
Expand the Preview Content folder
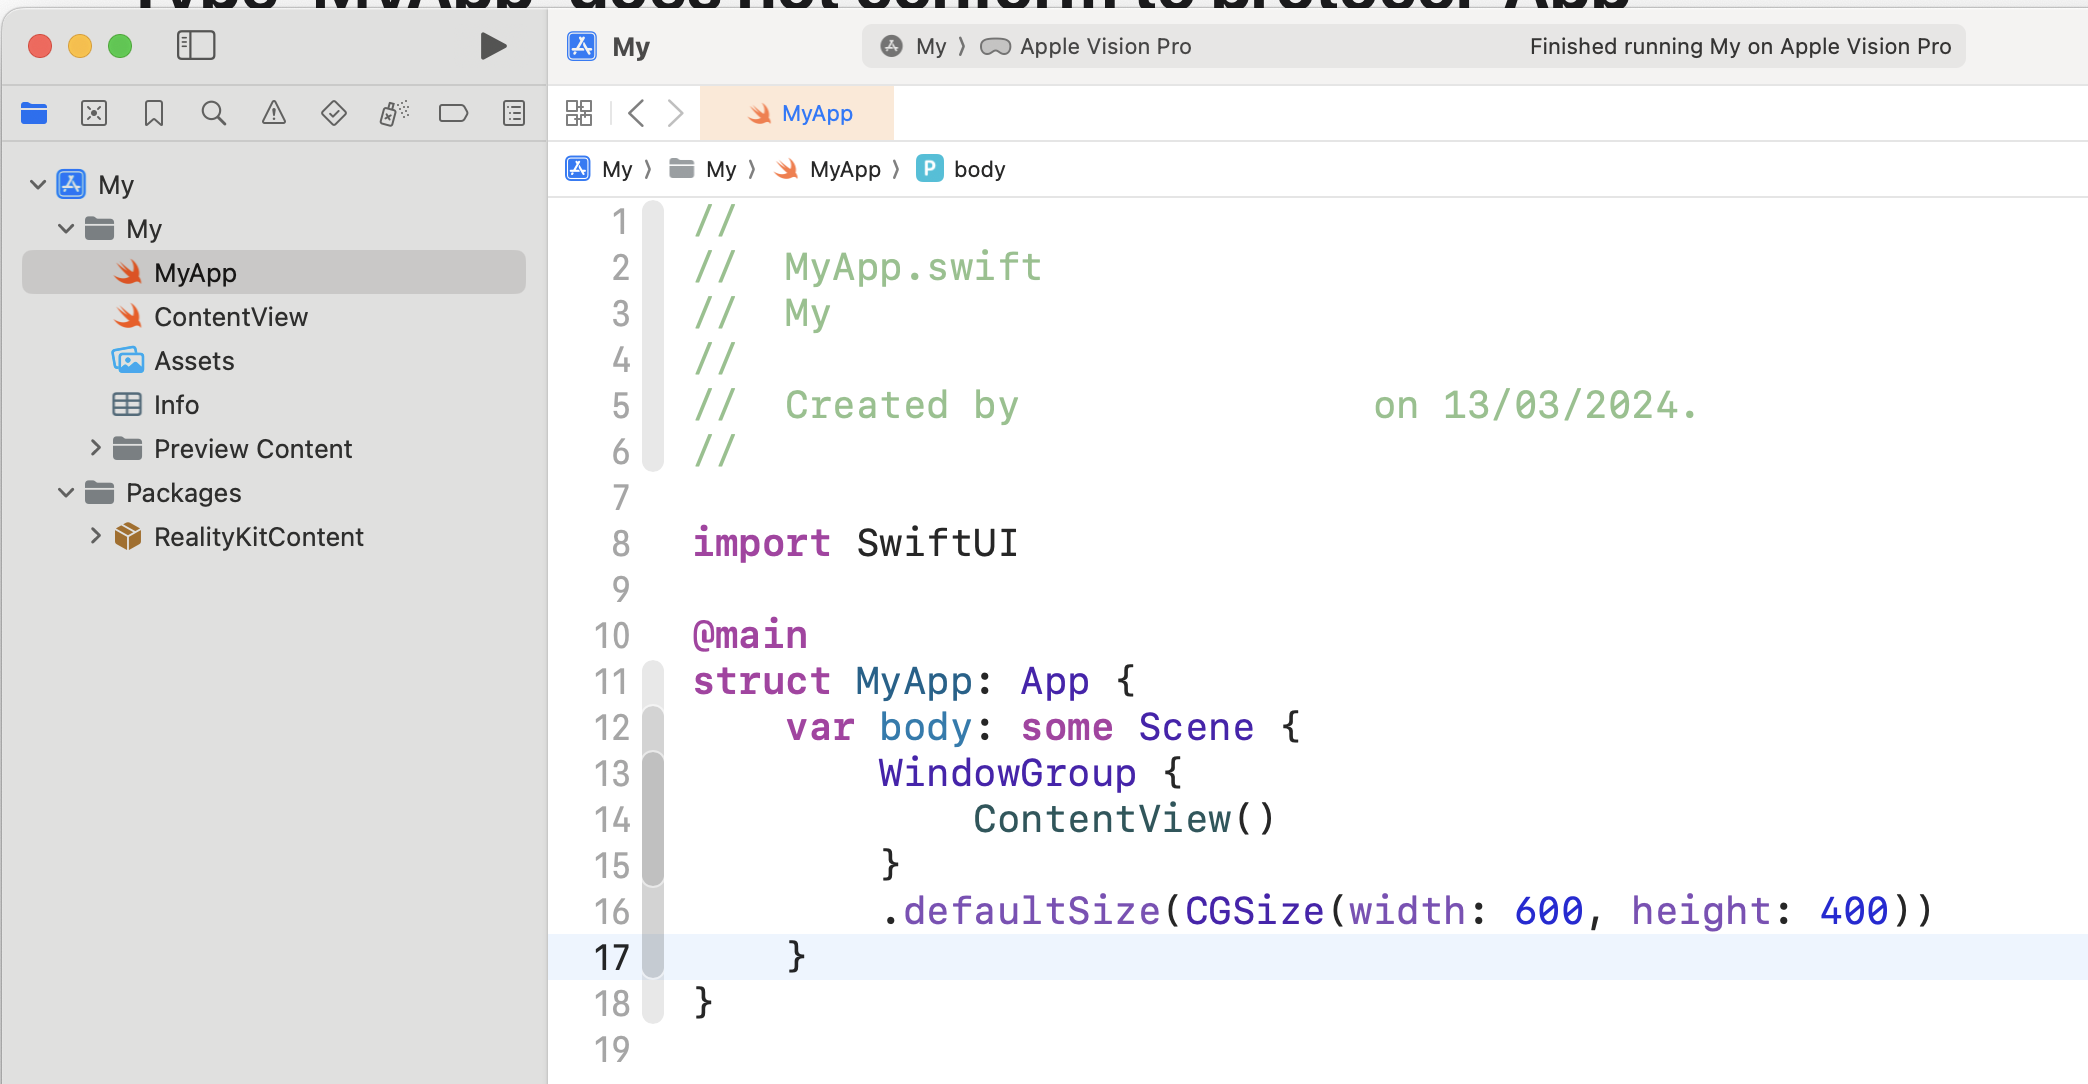[x=95, y=448]
